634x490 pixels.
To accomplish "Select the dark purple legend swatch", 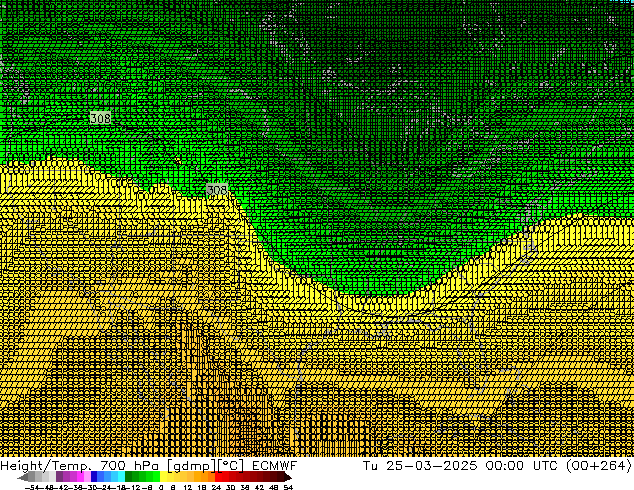I will click(59, 476).
